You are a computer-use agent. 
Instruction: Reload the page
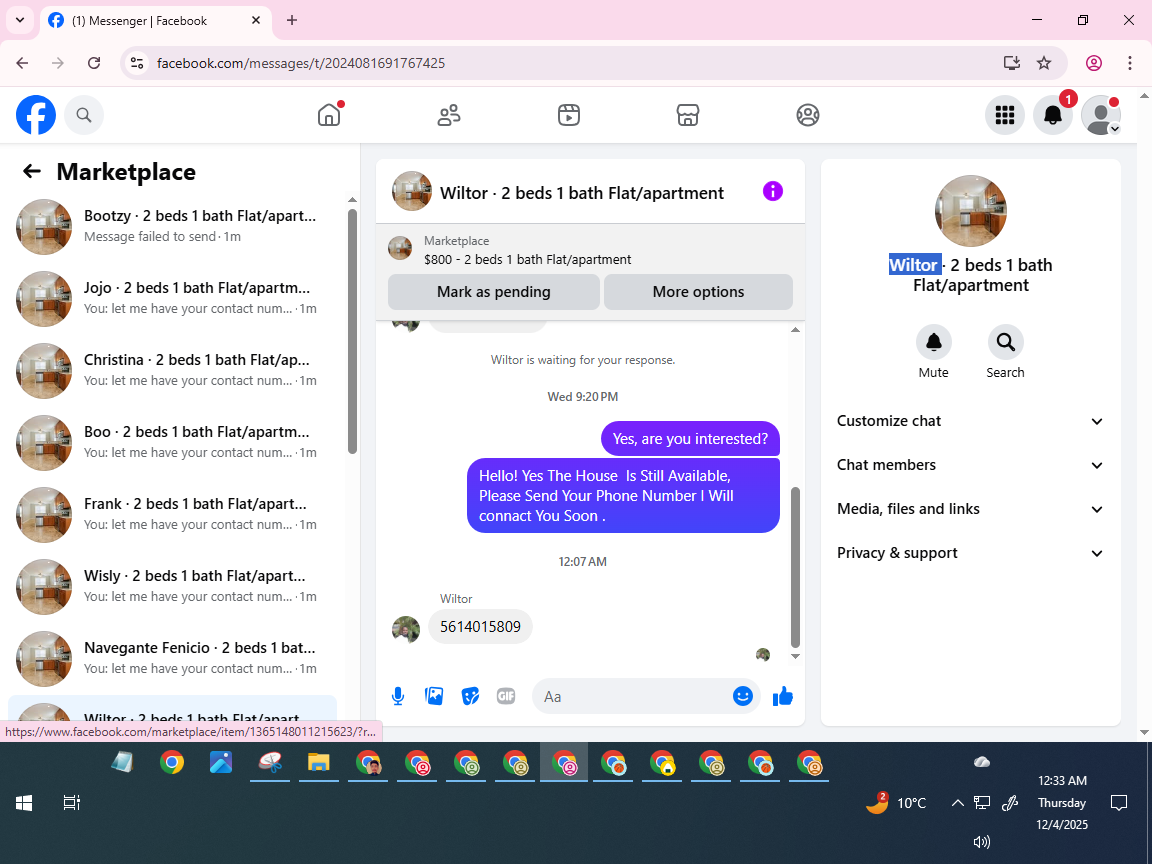pyautogui.click(x=94, y=63)
